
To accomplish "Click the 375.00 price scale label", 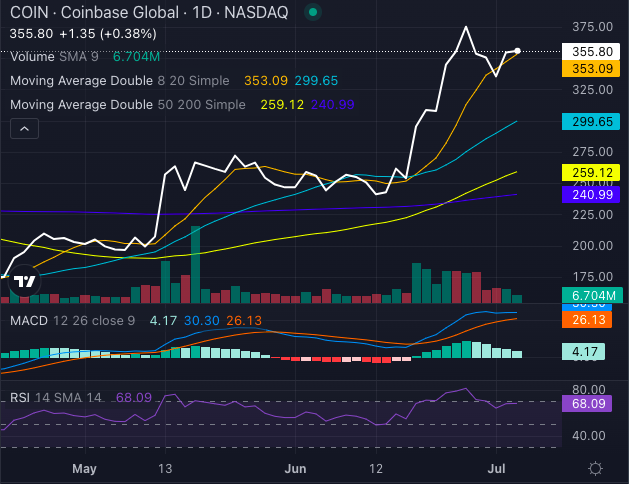I will click(x=592, y=27).
